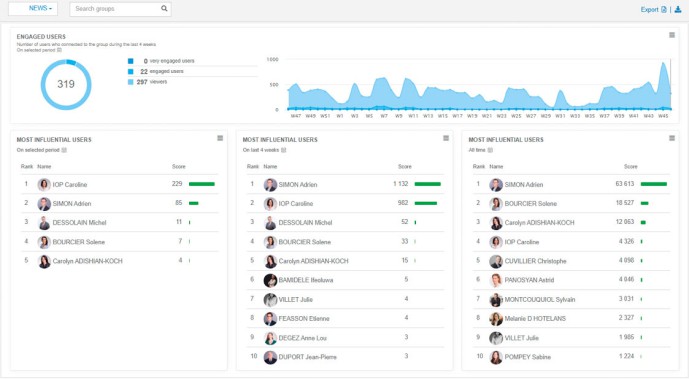Open the Engaged Users panel hamburger menu
The width and height of the screenshot is (689, 379).
coord(672,35)
